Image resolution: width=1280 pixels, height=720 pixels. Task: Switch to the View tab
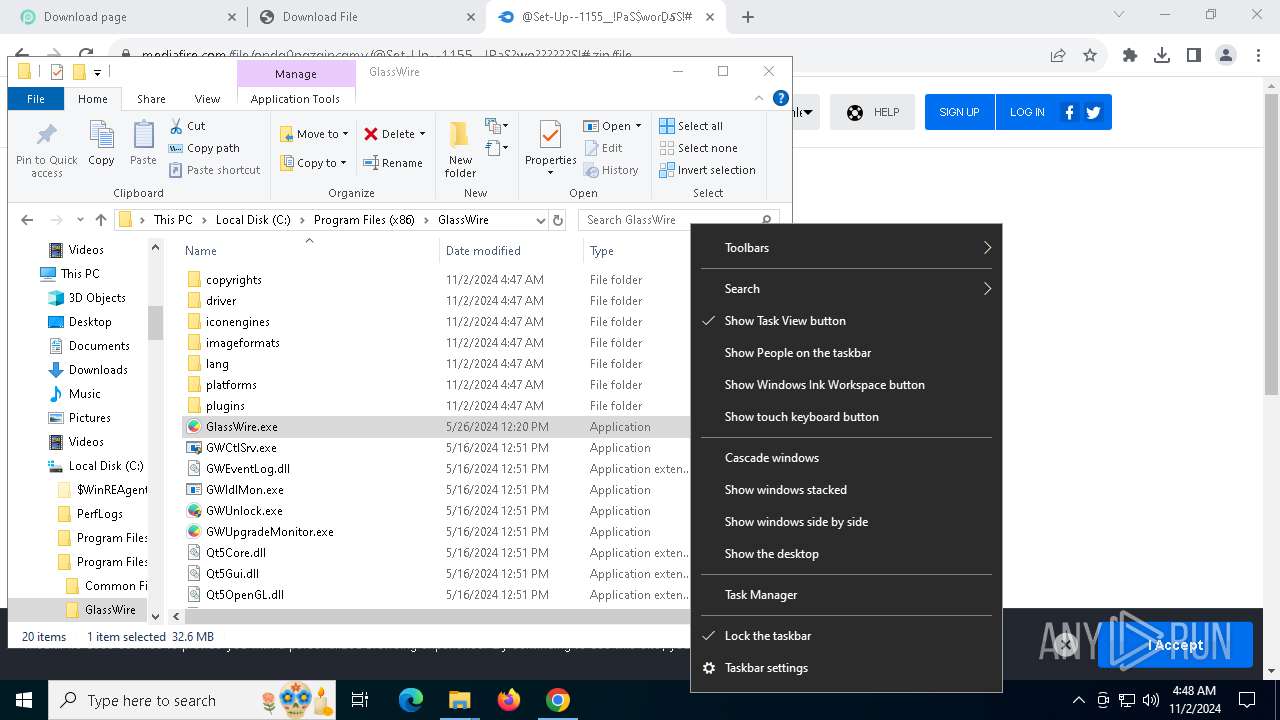click(x=207, y=99)
